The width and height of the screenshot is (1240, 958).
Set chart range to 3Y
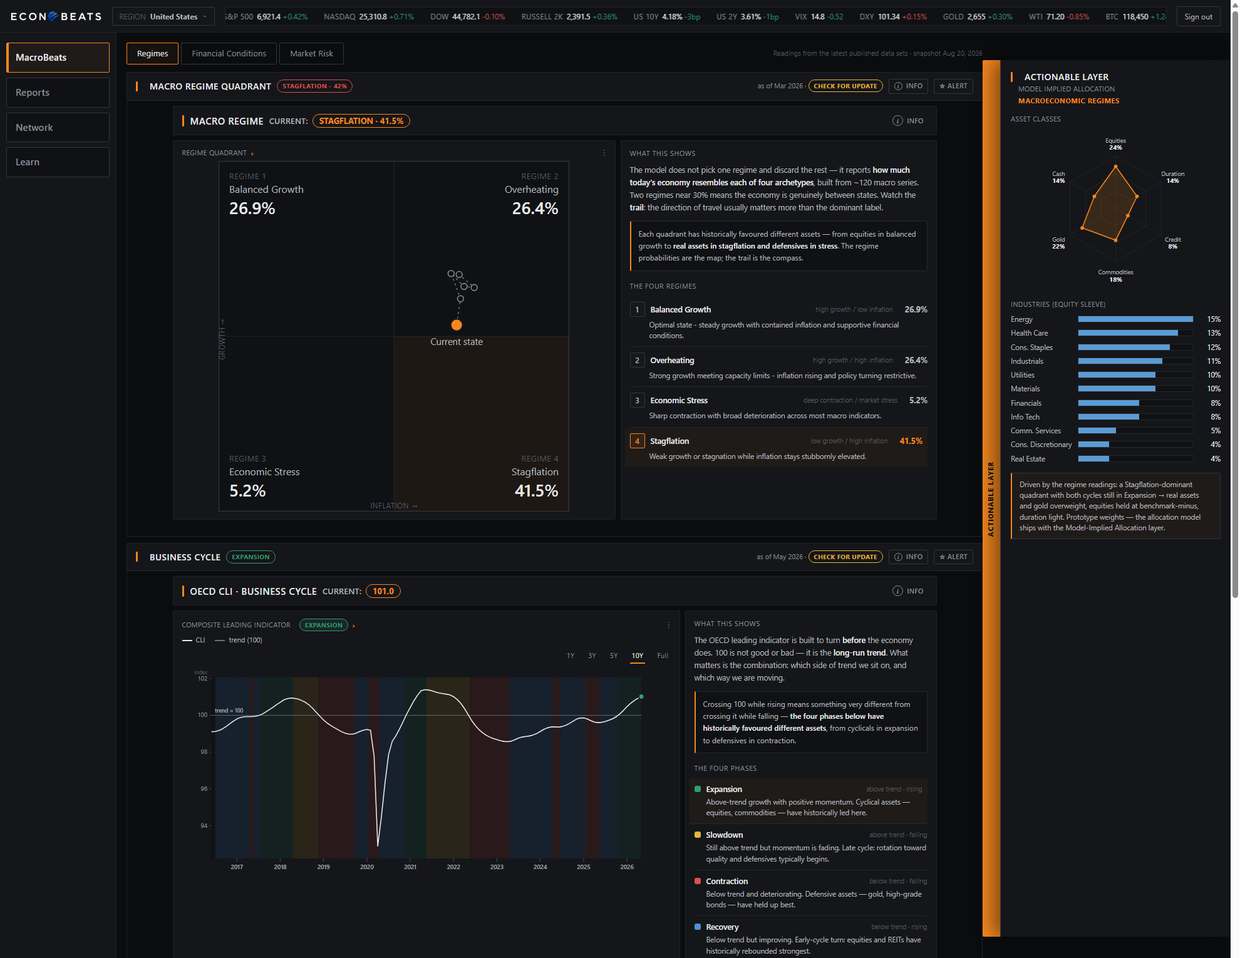592,656
